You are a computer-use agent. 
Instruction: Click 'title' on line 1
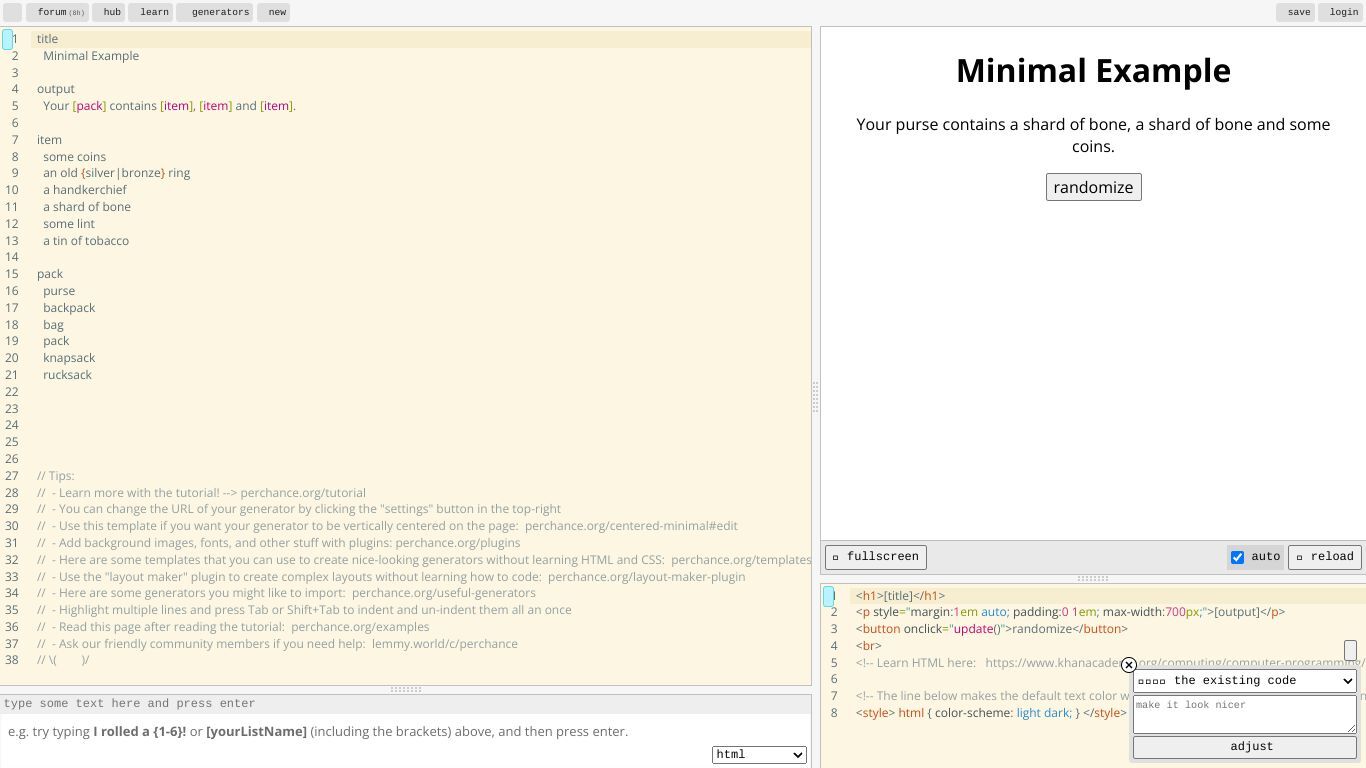[x=47, y=39]
